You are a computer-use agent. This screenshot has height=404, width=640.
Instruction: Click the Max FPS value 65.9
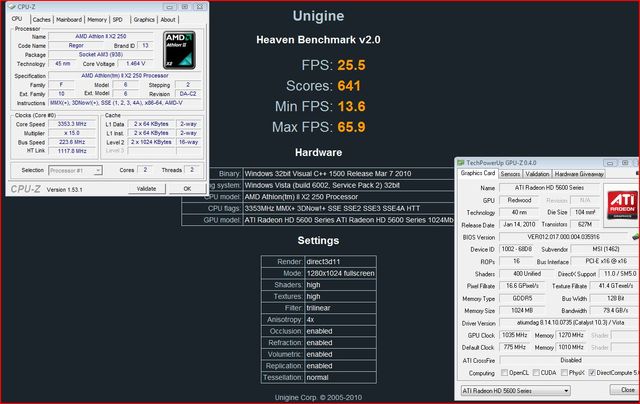(x=351, y=127)
